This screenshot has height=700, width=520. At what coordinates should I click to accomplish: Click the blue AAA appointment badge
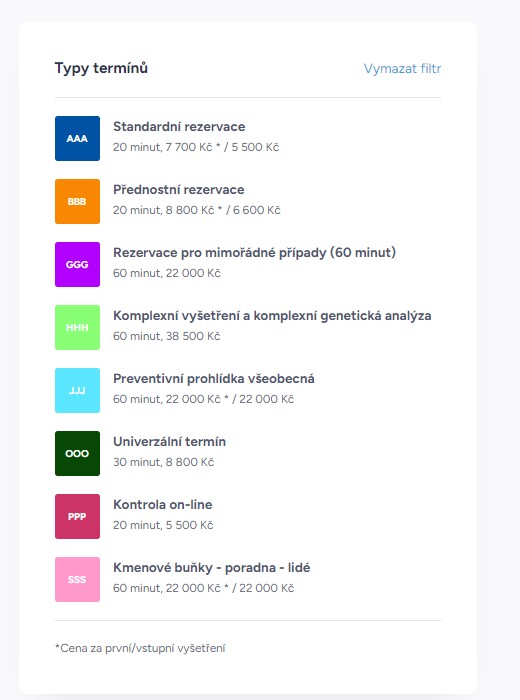click(77, 138)
